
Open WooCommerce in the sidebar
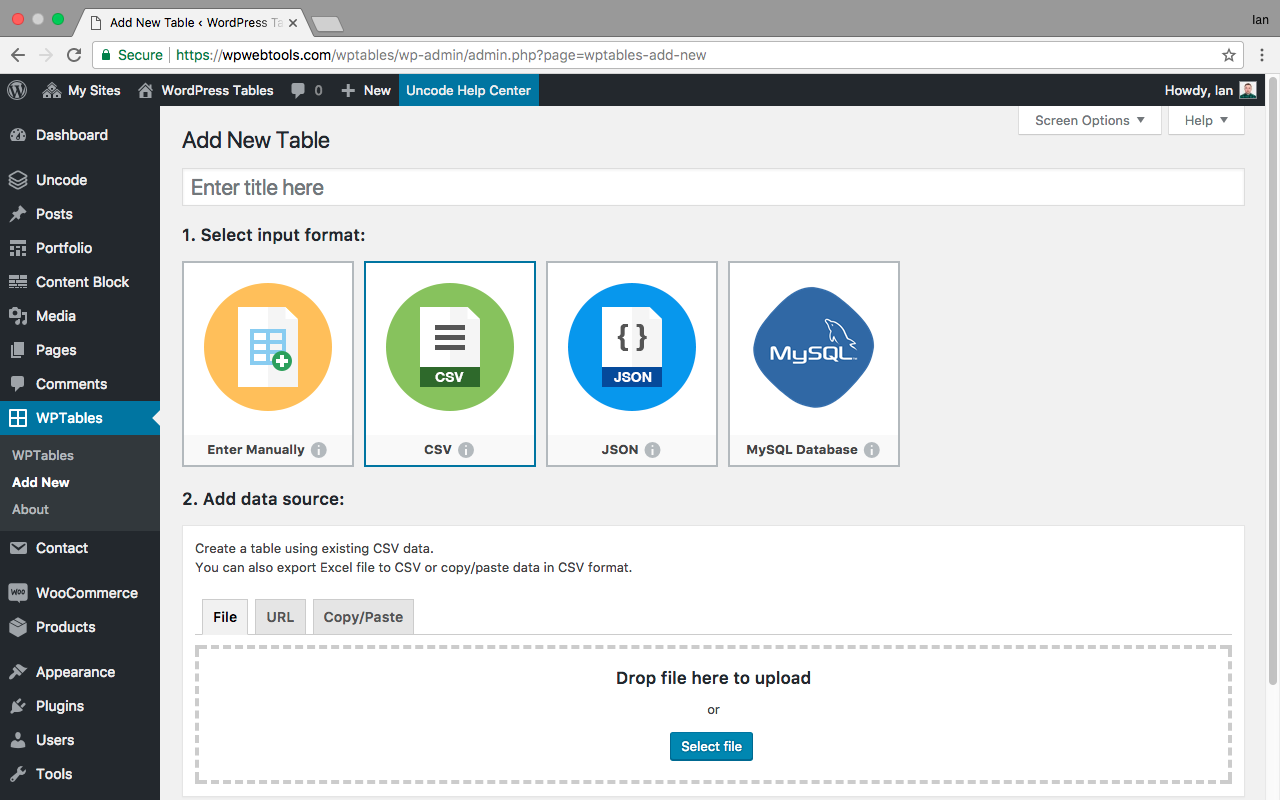point(86,593)
